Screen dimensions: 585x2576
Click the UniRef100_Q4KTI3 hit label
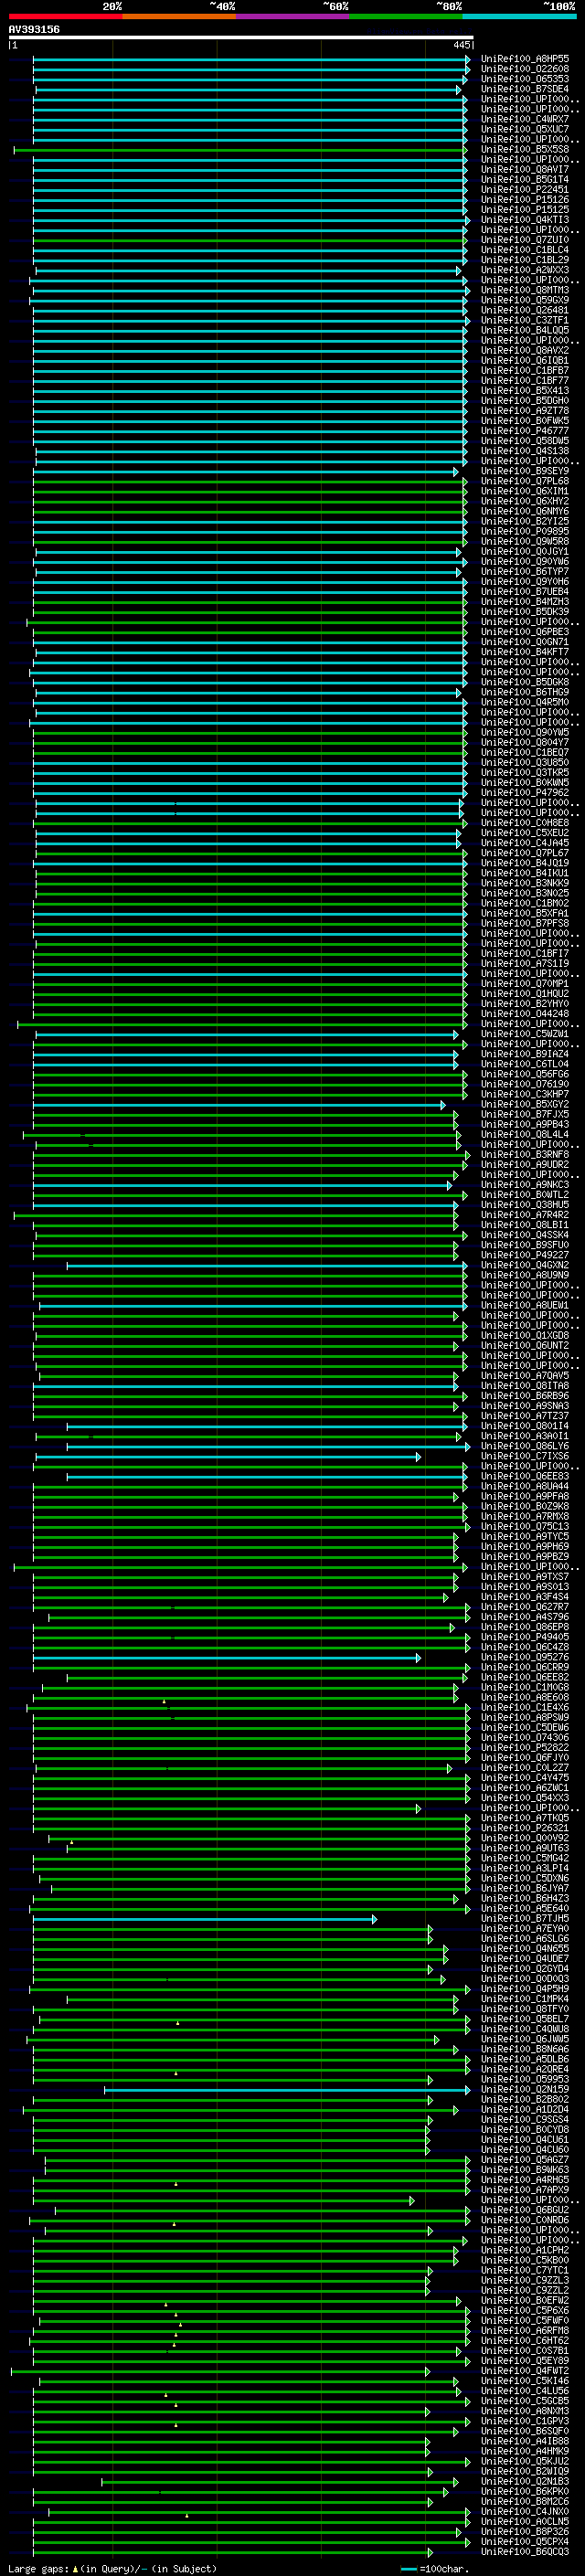(x=525, y=220)
